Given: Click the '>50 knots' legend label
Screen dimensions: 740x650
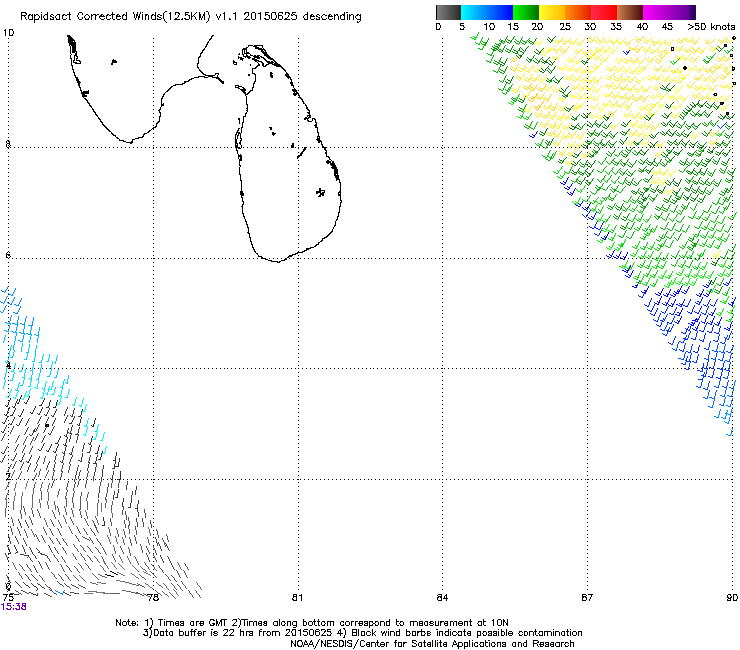Looking at the screenshot, I should [x=711, y=27].
